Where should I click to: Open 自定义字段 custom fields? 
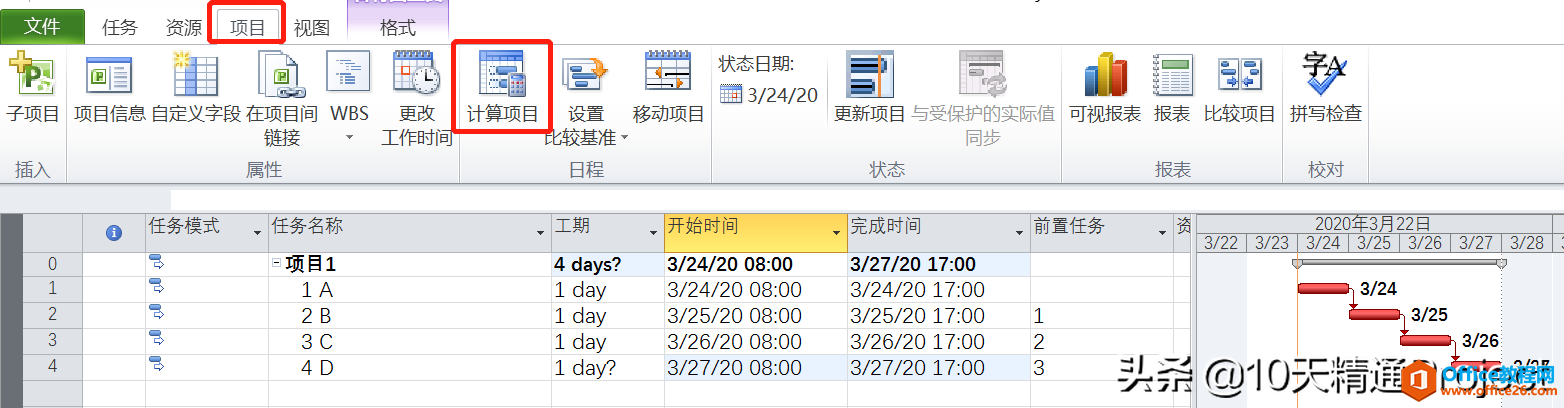196,89
